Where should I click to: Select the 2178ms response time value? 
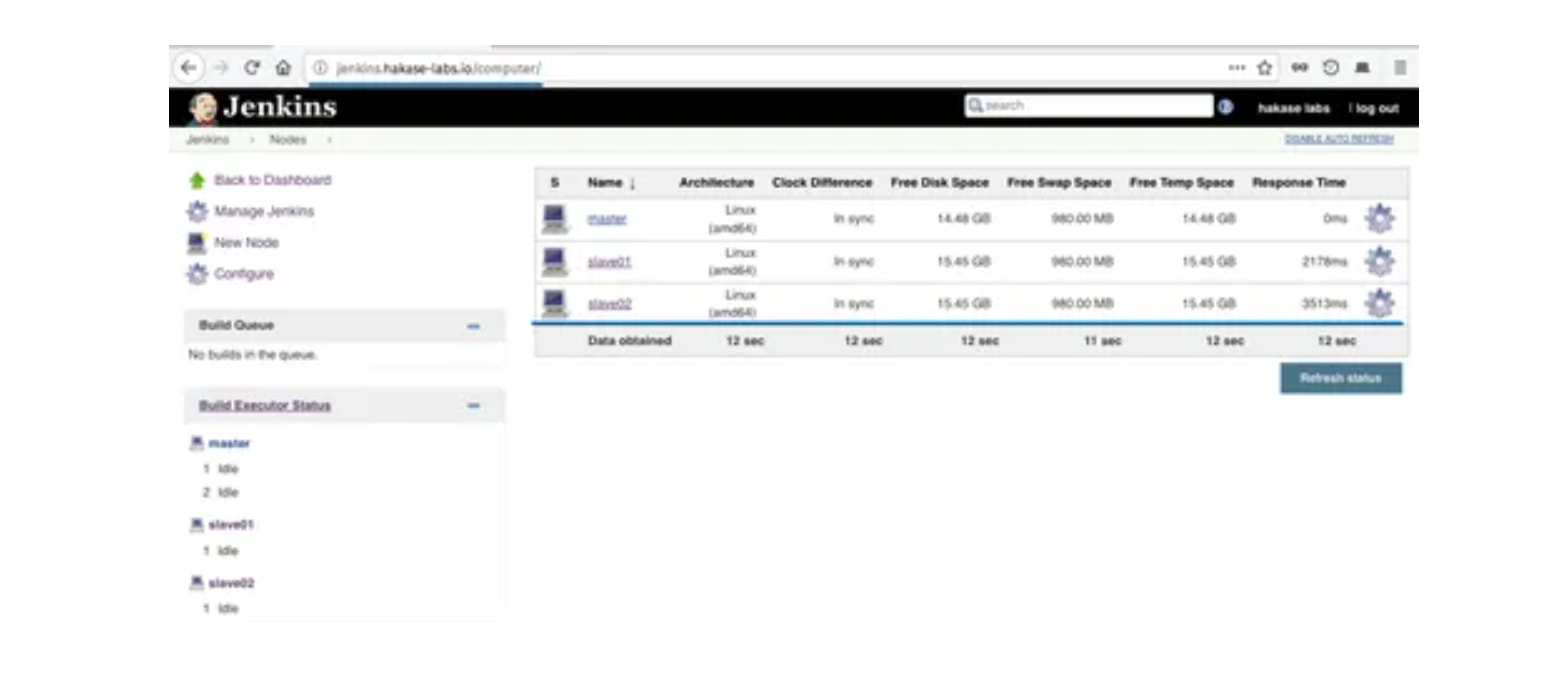click(x=1325, y=262)
